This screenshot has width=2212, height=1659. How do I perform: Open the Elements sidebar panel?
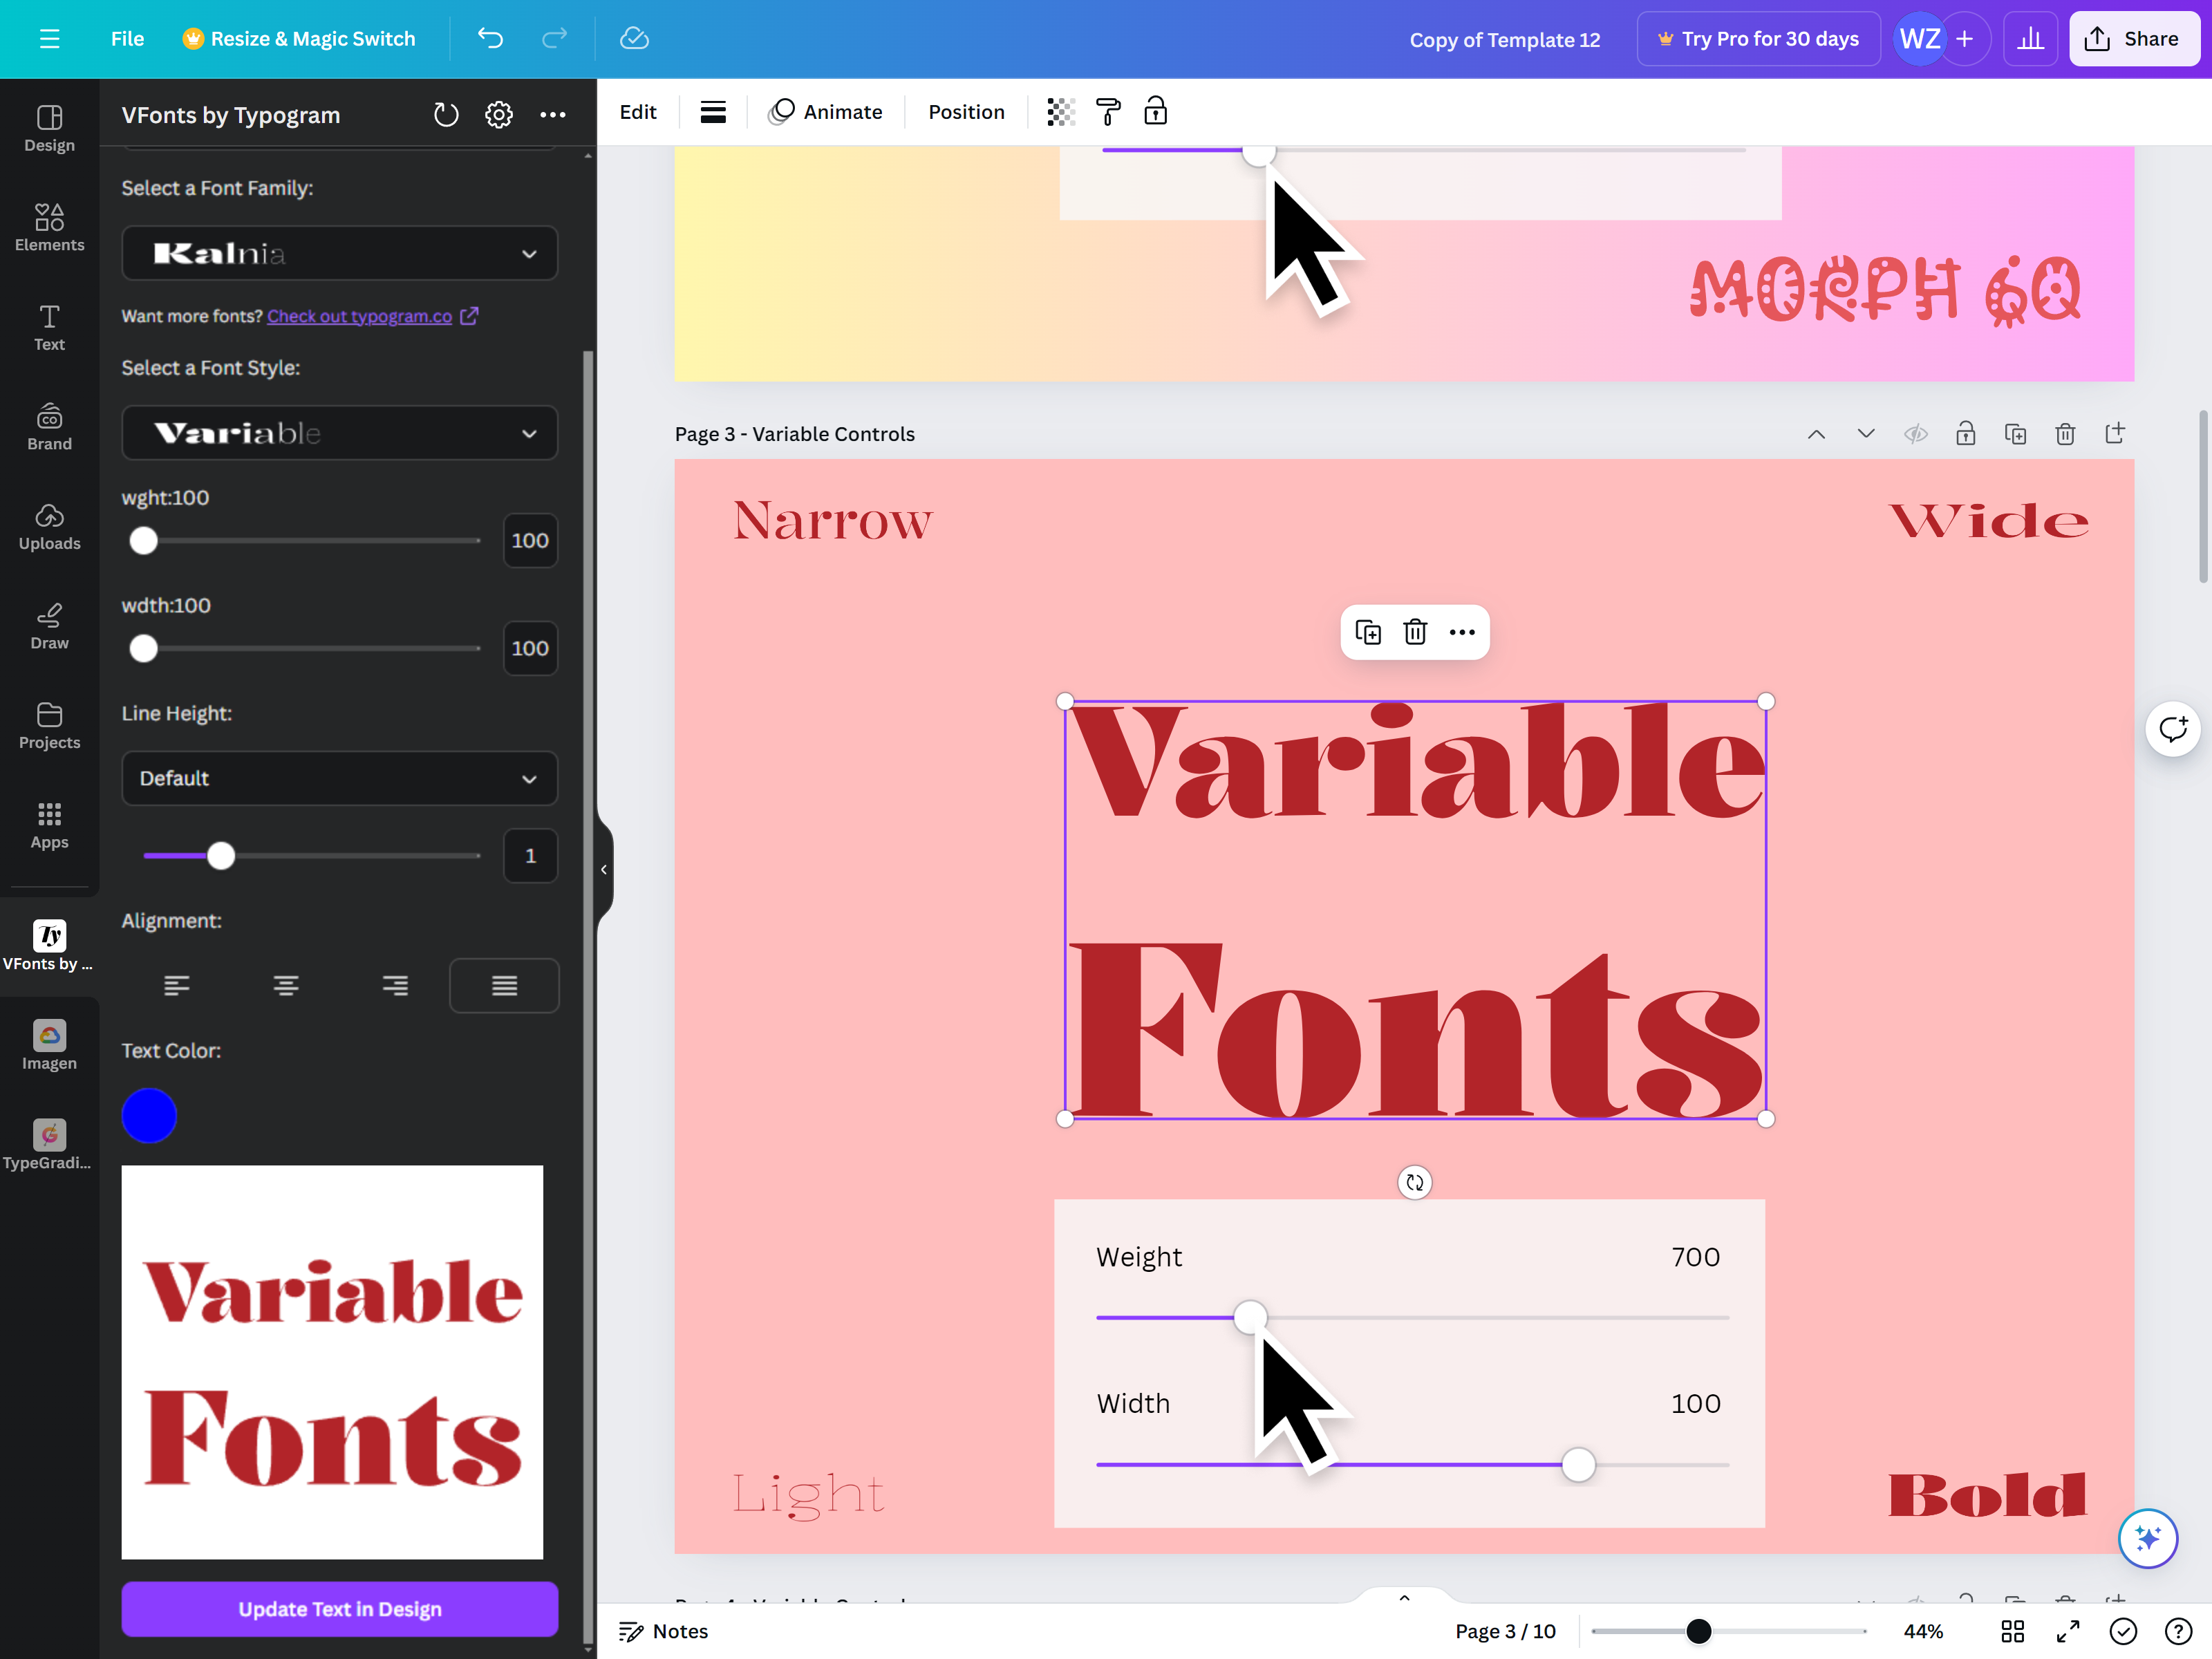(49, 227)
